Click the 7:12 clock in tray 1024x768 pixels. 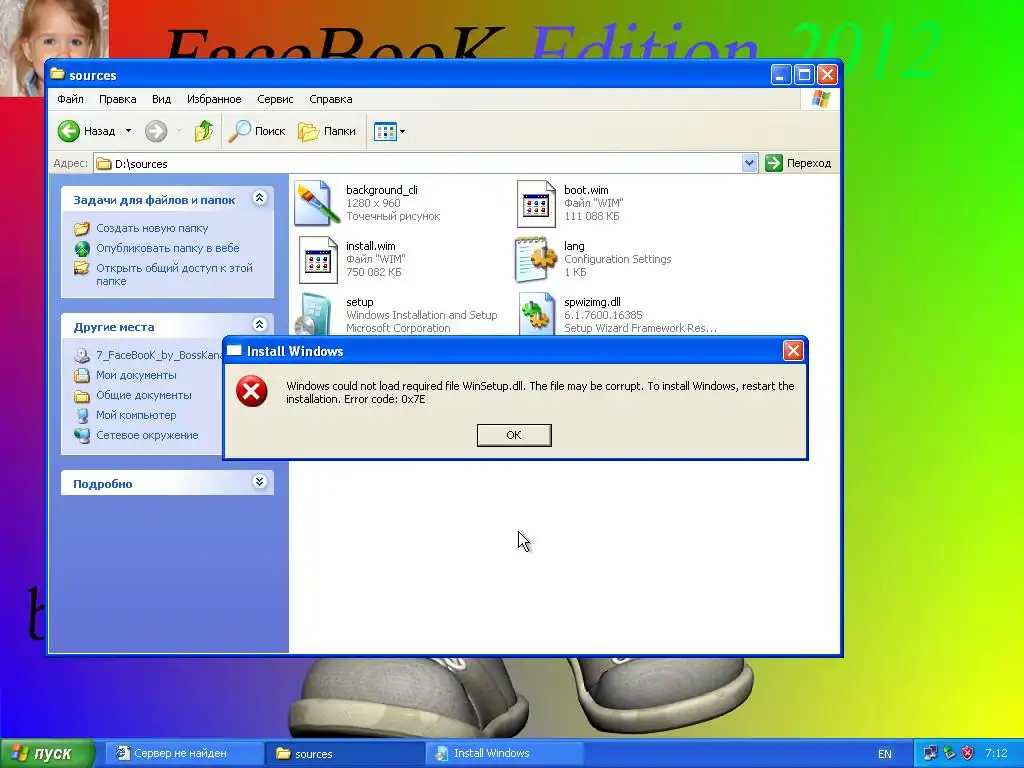(x=996, y=754)
